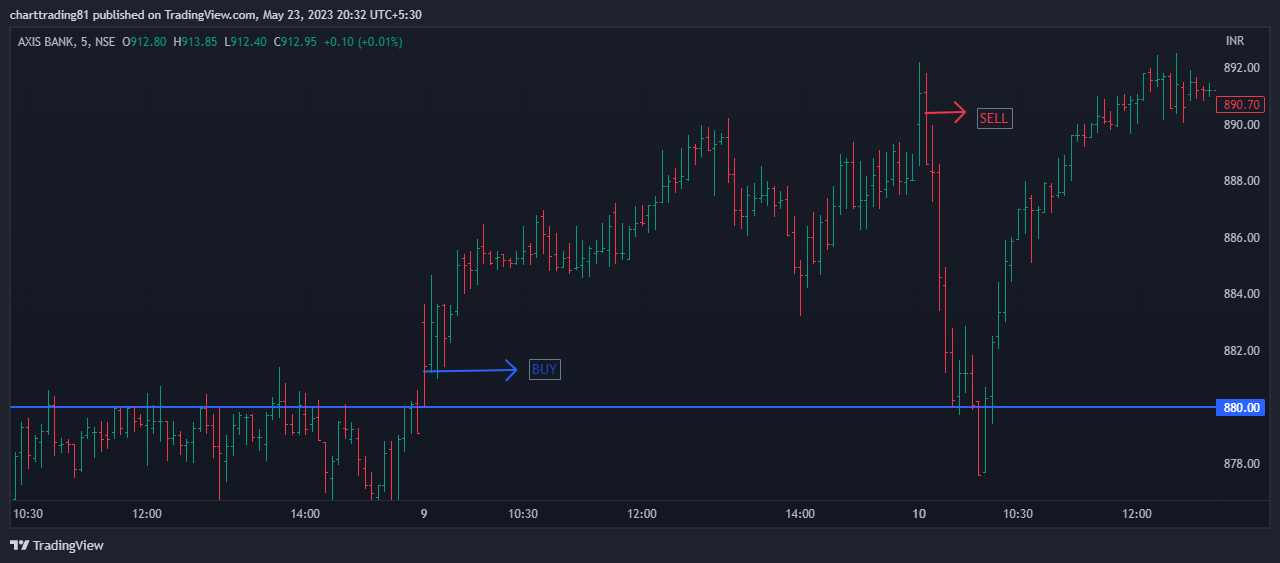Click the TradingView wordmark at bottom
This screenshot has height=563, width=1280.
click(68, 546)
